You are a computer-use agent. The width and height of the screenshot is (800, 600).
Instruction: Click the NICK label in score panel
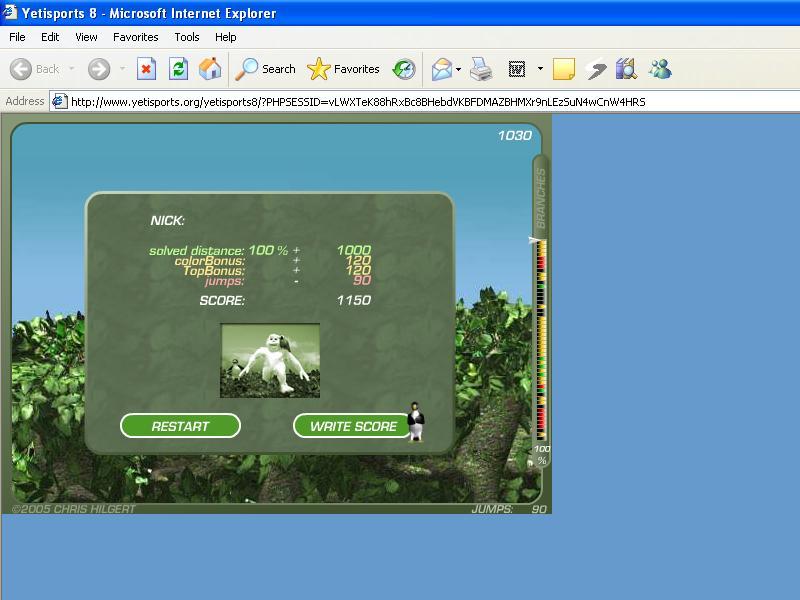[167, 221]
